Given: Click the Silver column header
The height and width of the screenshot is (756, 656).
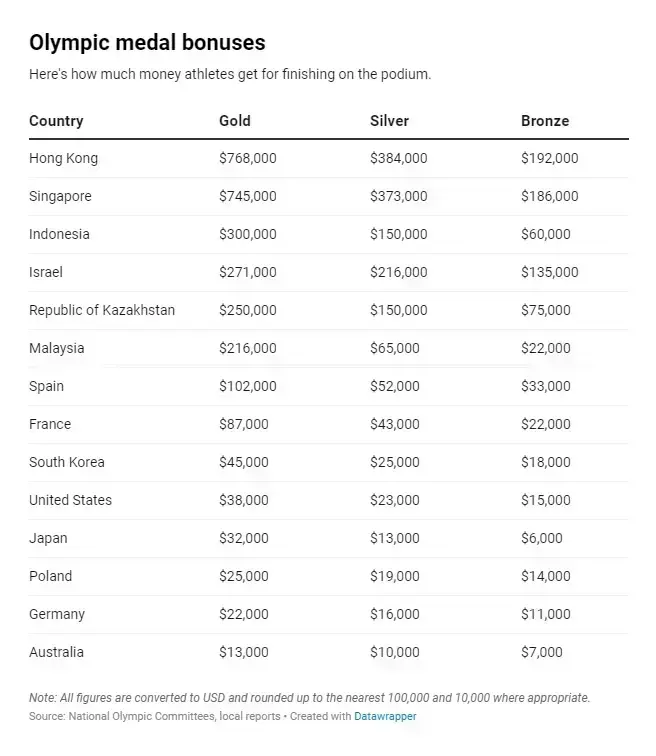Looking at the screenshot, I should click(389, 121).
